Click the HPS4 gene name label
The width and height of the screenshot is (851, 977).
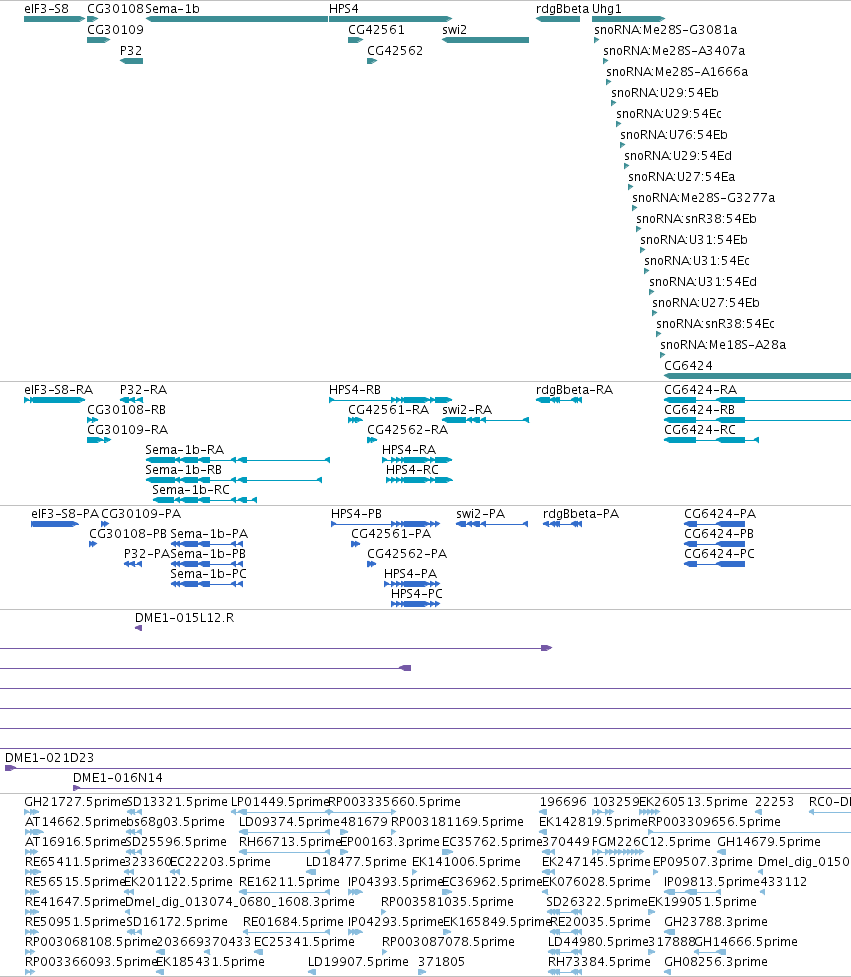click(344, 9)
